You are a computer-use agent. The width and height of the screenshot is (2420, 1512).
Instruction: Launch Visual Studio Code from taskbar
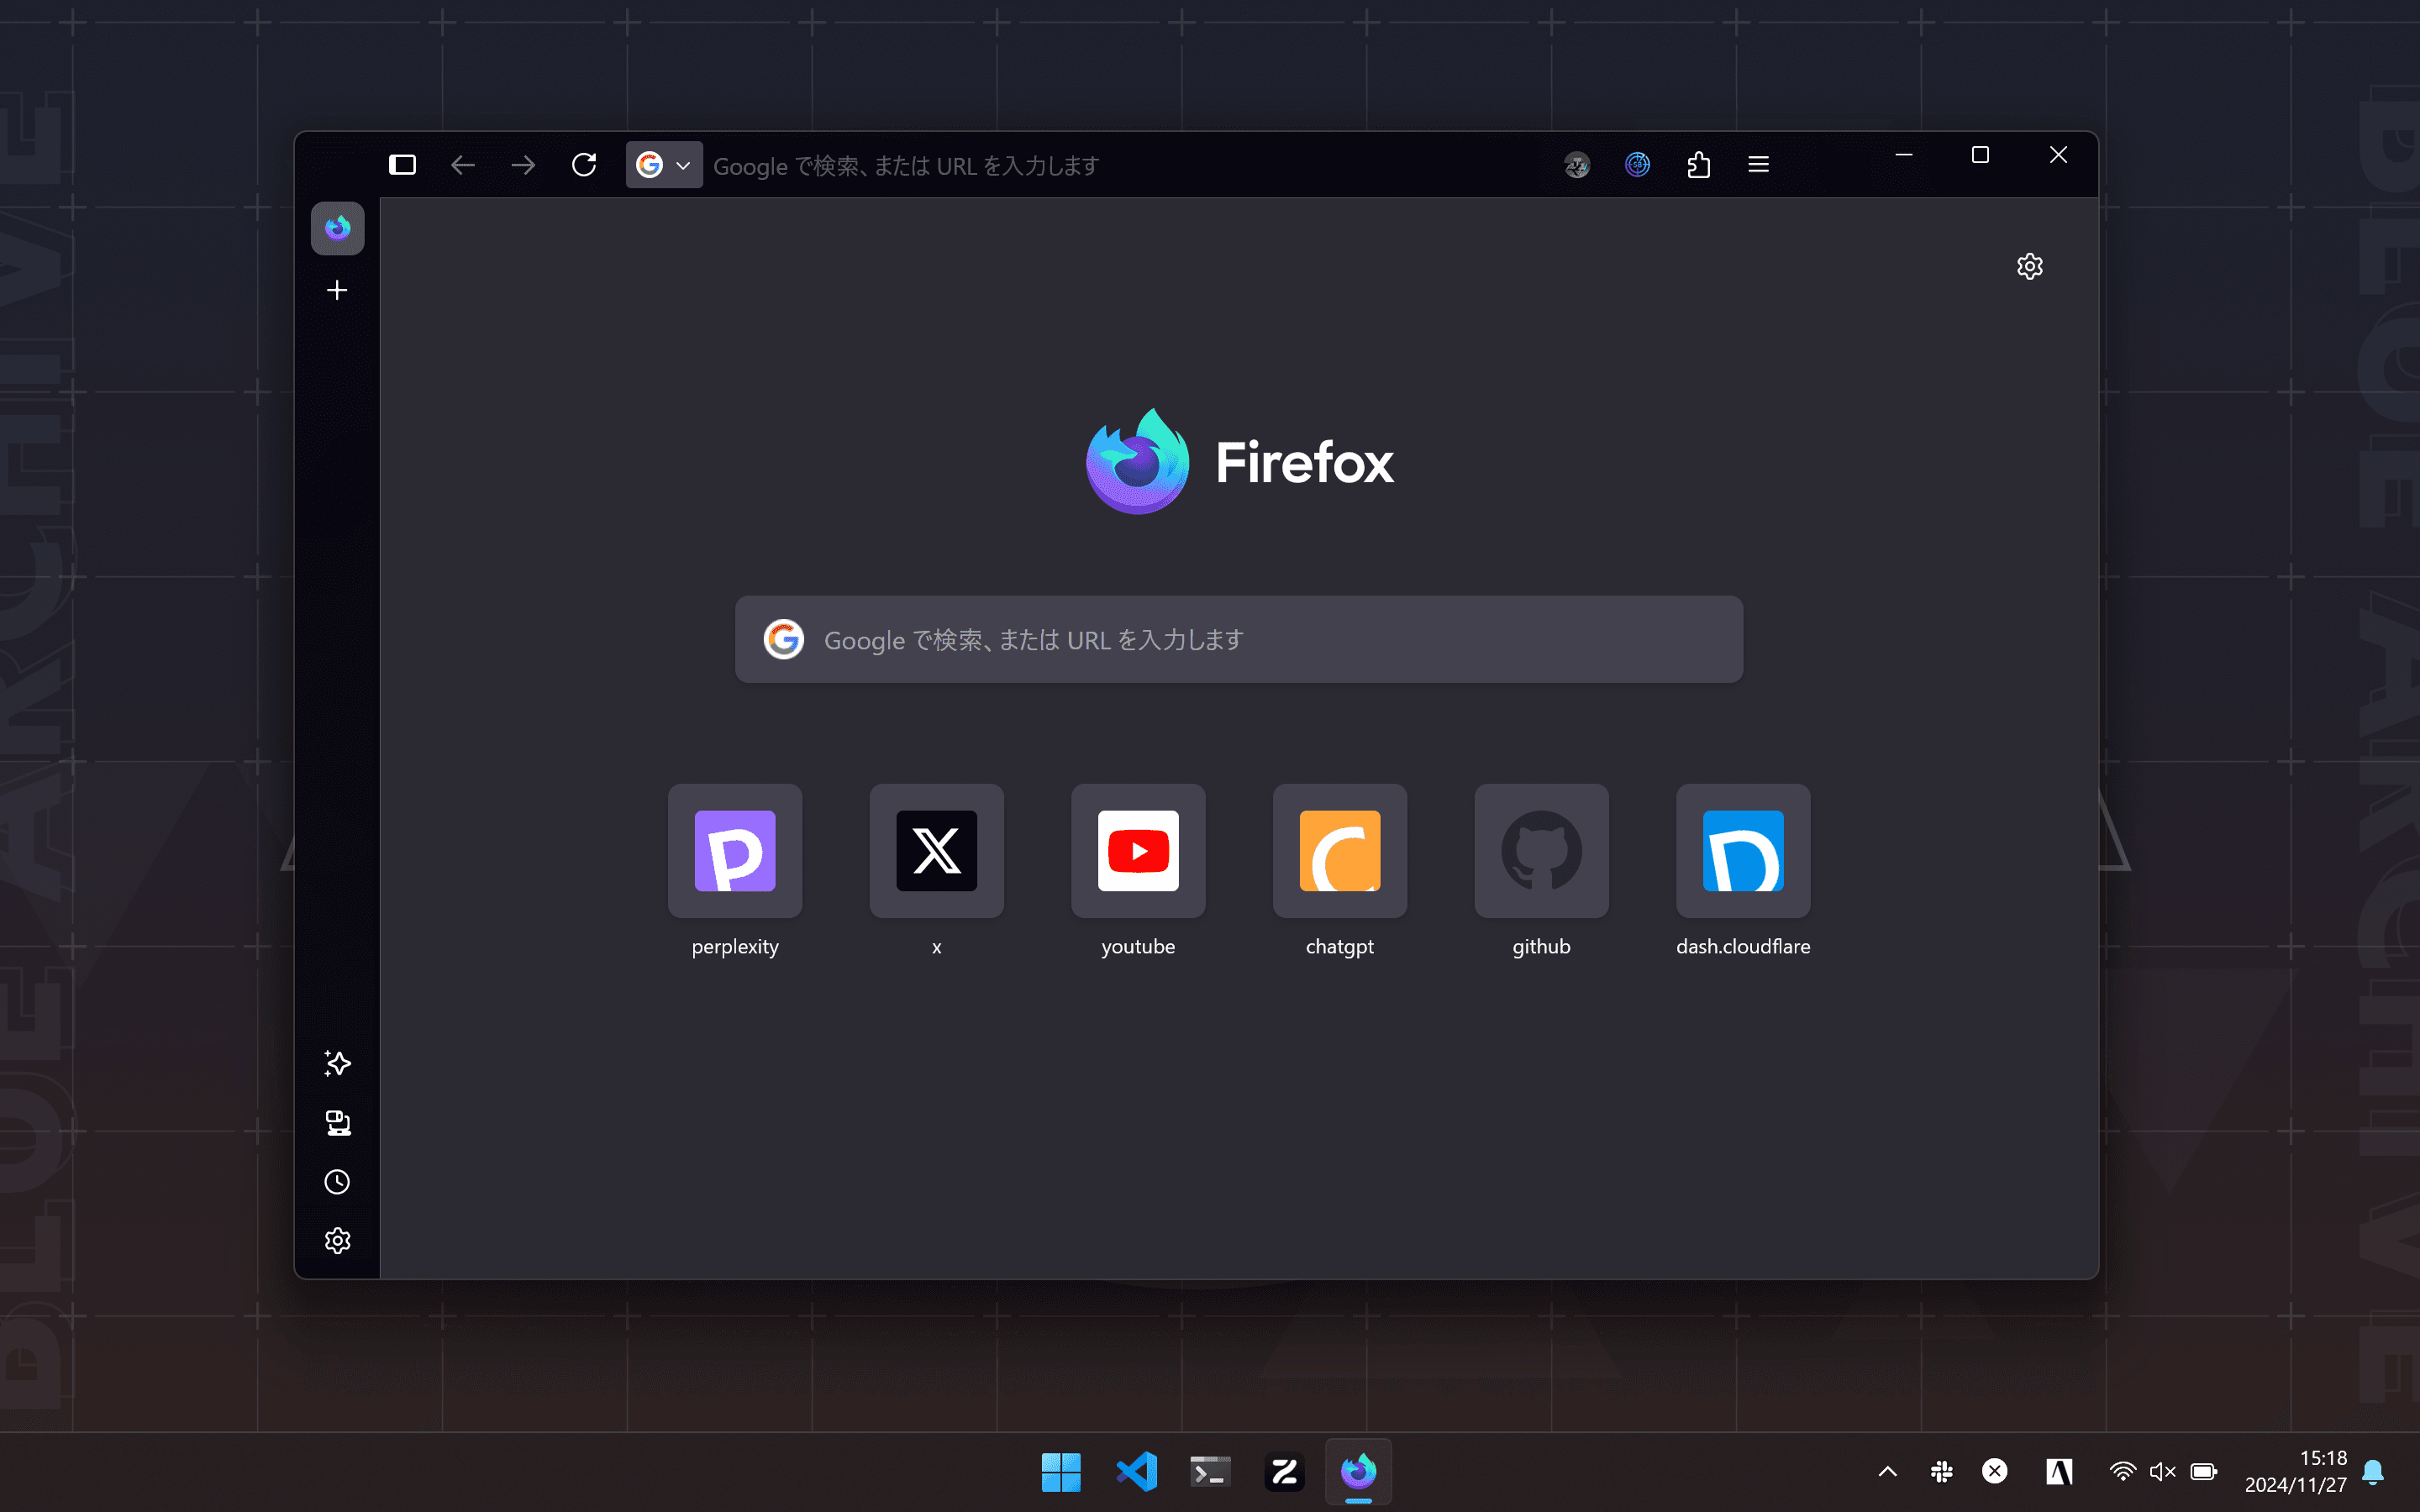coord(1136,1472)
